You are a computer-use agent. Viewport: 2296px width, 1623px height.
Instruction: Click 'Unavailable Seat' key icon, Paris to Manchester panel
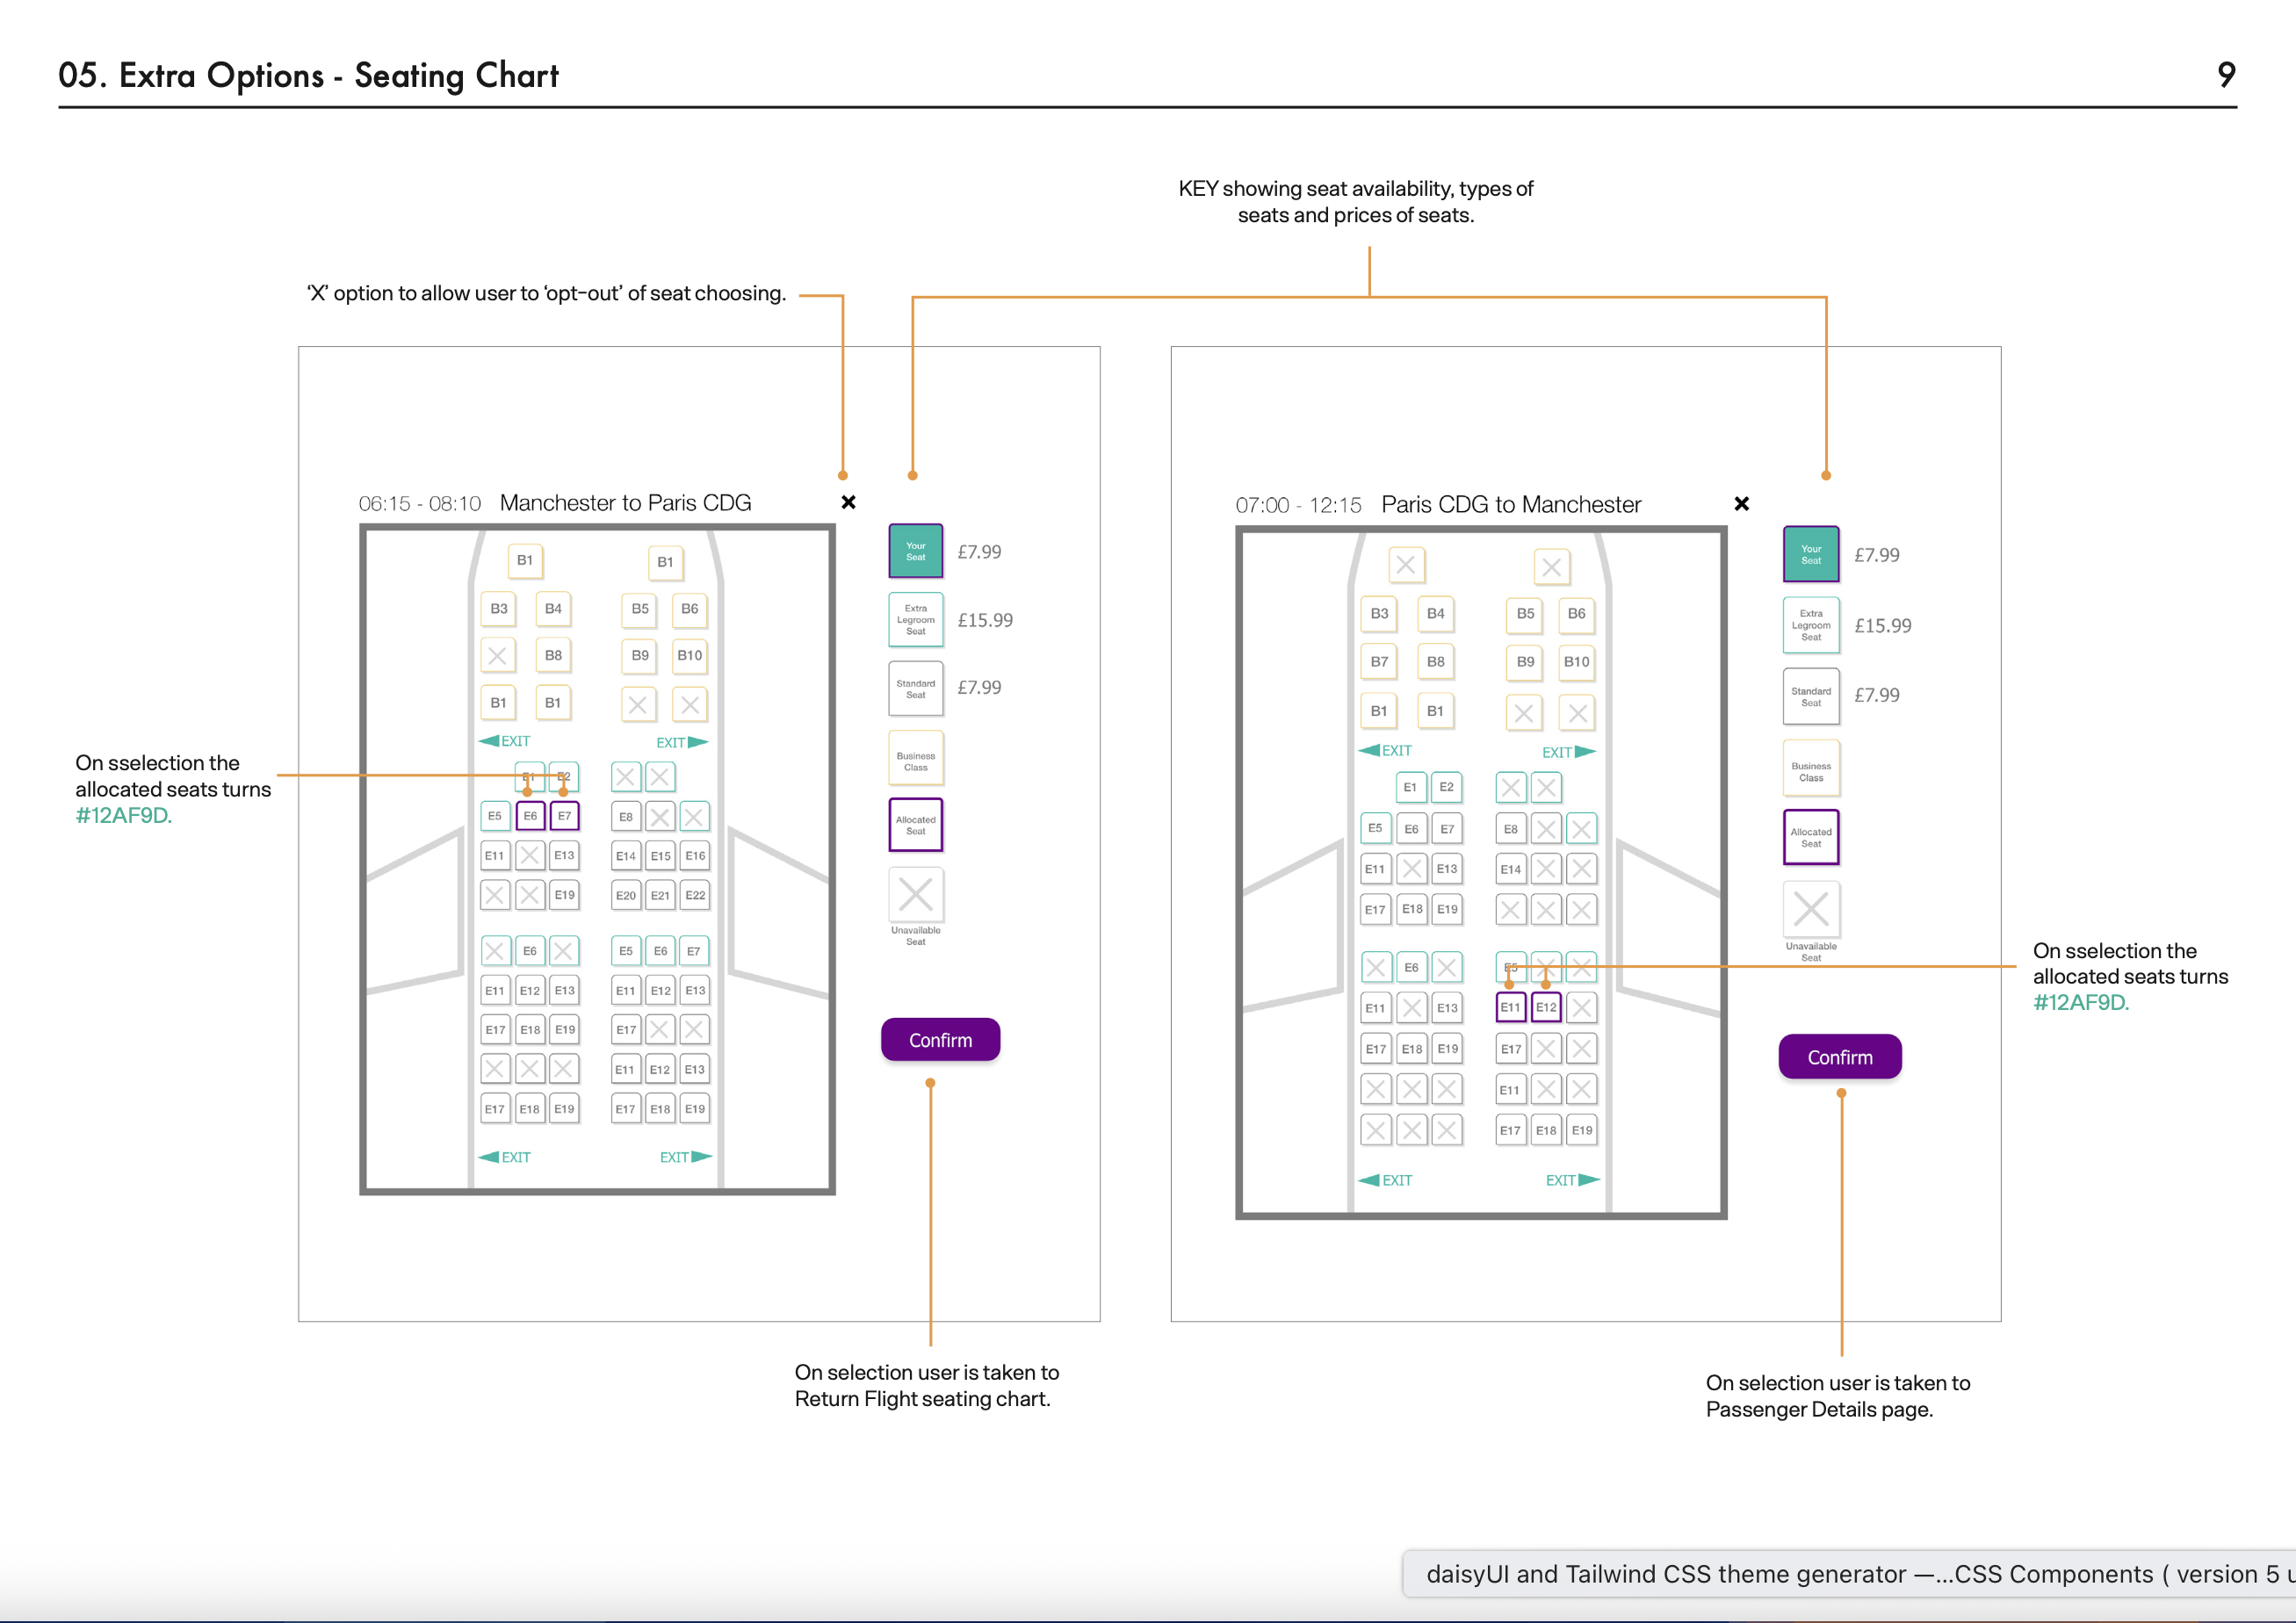(1811, 910)
